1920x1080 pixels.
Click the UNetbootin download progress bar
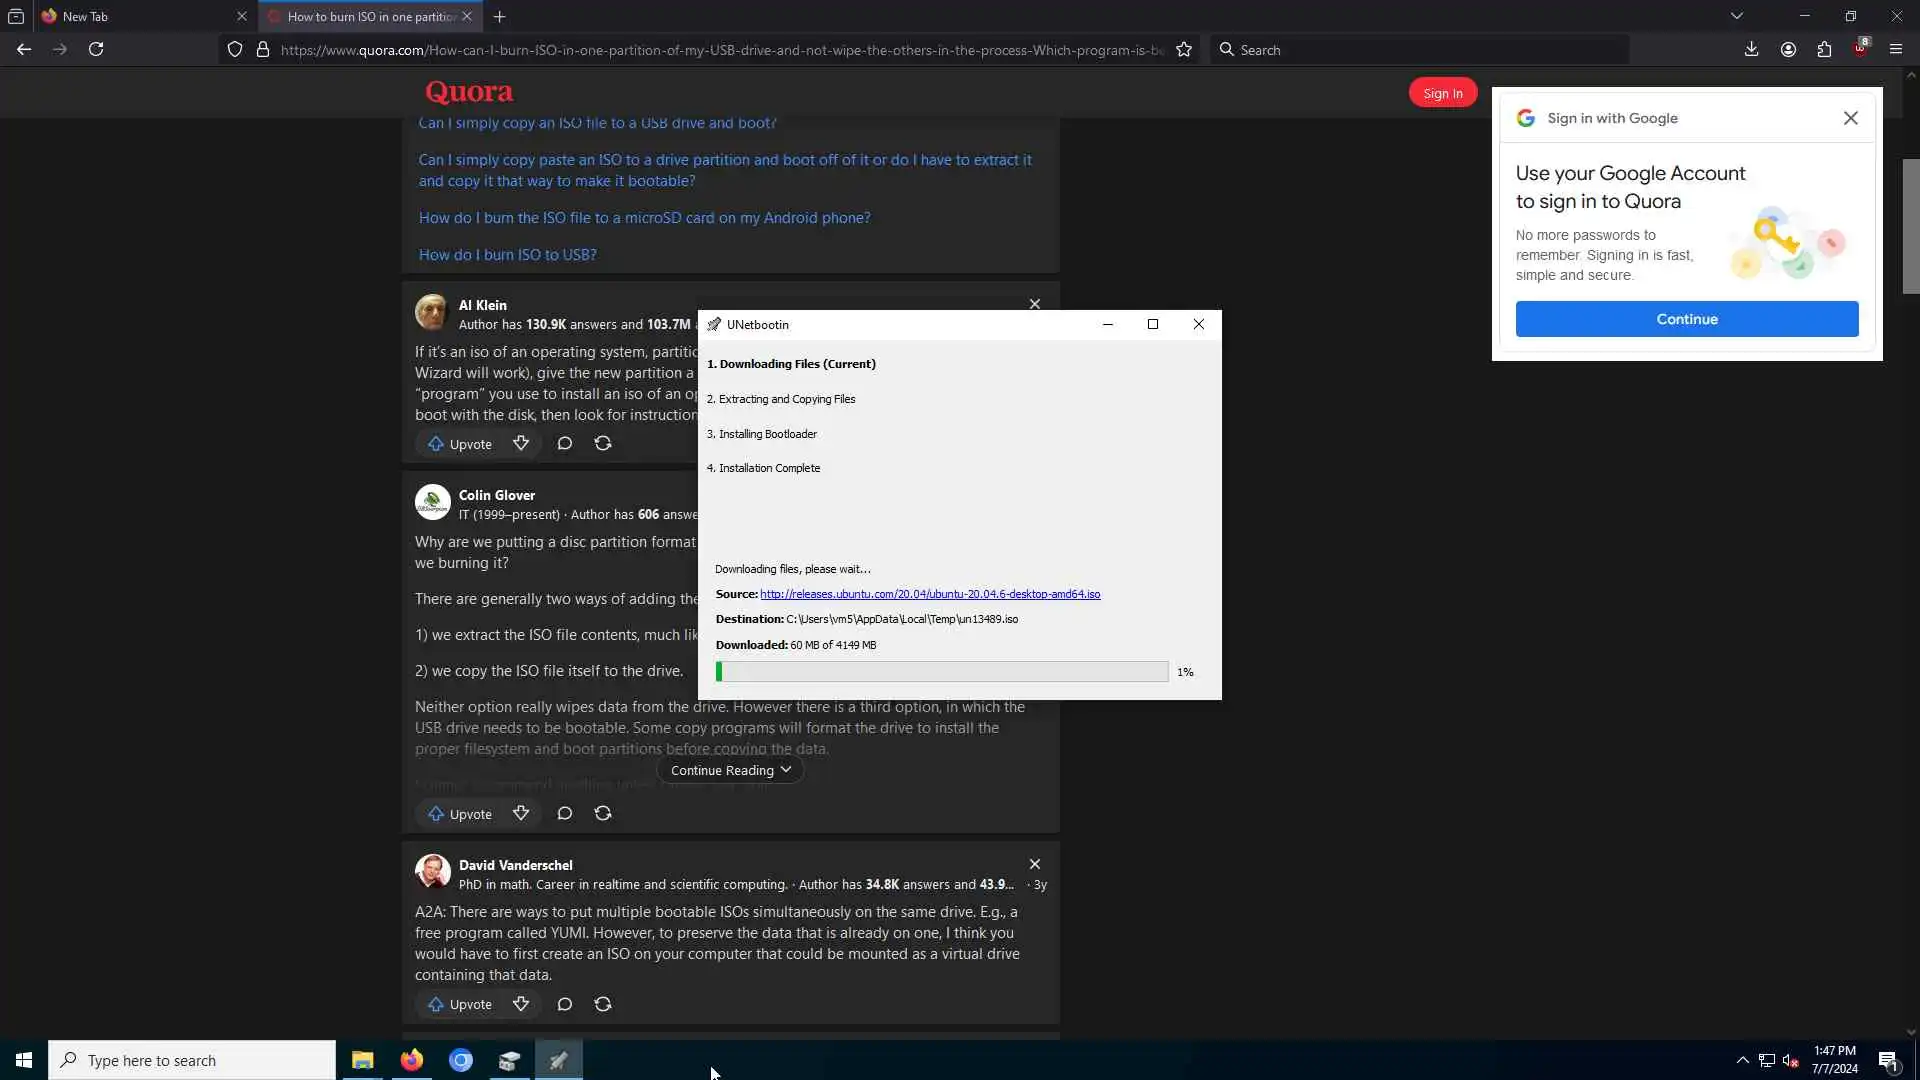click(x=942, y=672)
